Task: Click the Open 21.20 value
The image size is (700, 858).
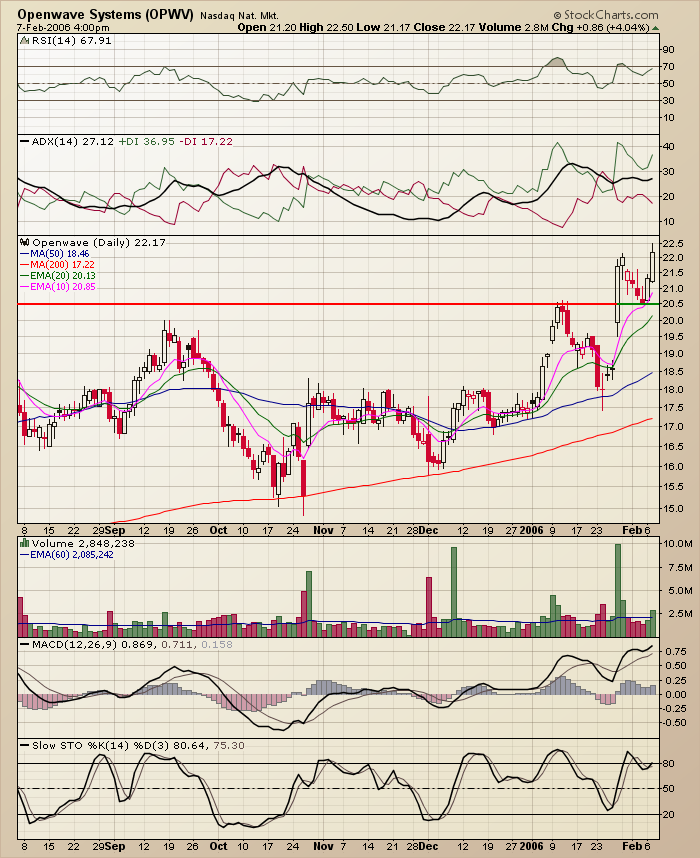Action: coord(267,27)
